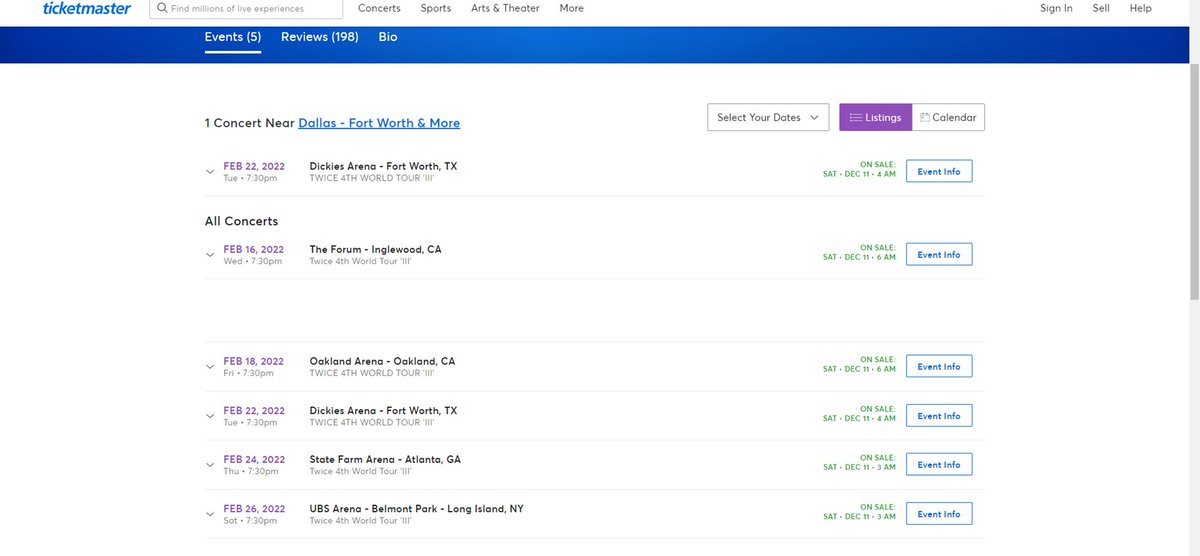Click the search magnifier icon
The image size is (1200, 556).
pyautogui.click(x=162, y=8)
